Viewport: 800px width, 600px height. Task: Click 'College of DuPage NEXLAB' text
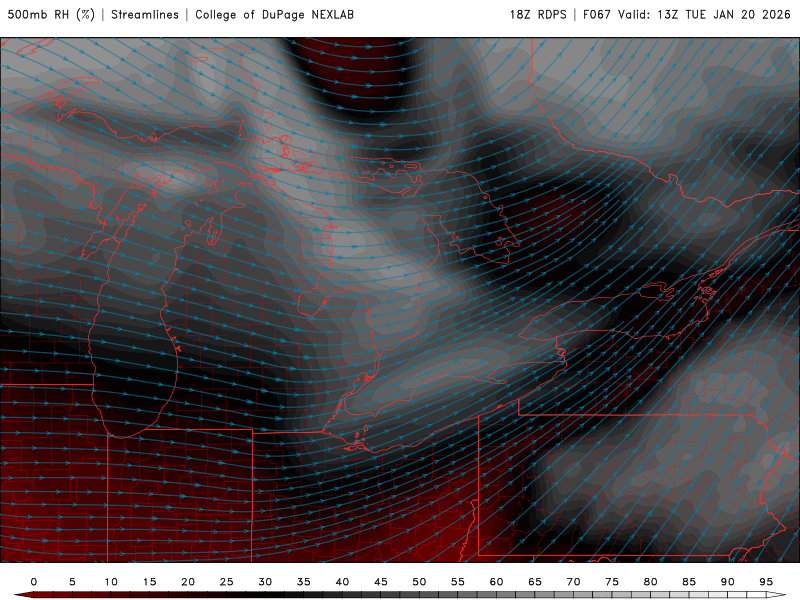coord(274,15)
